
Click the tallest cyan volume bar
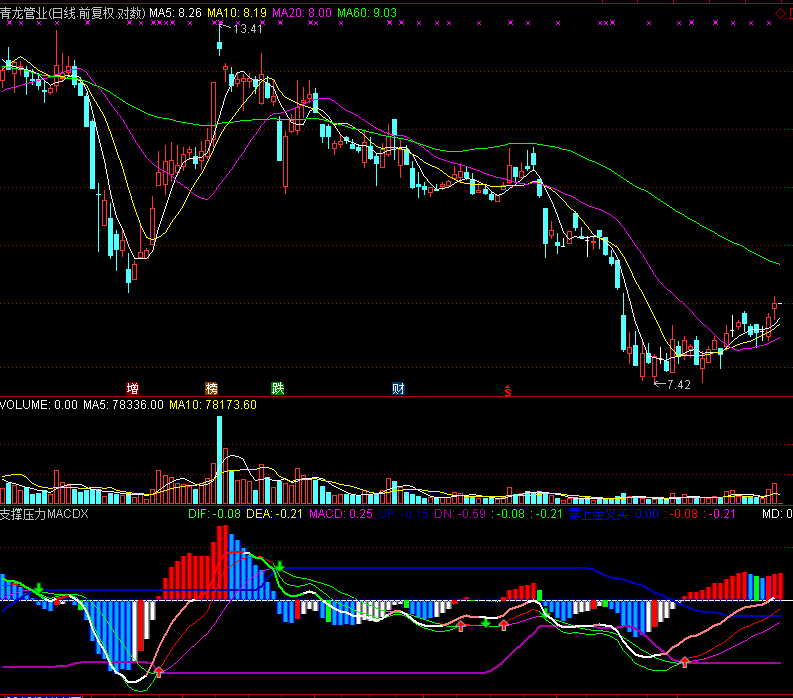pos(219,460)
